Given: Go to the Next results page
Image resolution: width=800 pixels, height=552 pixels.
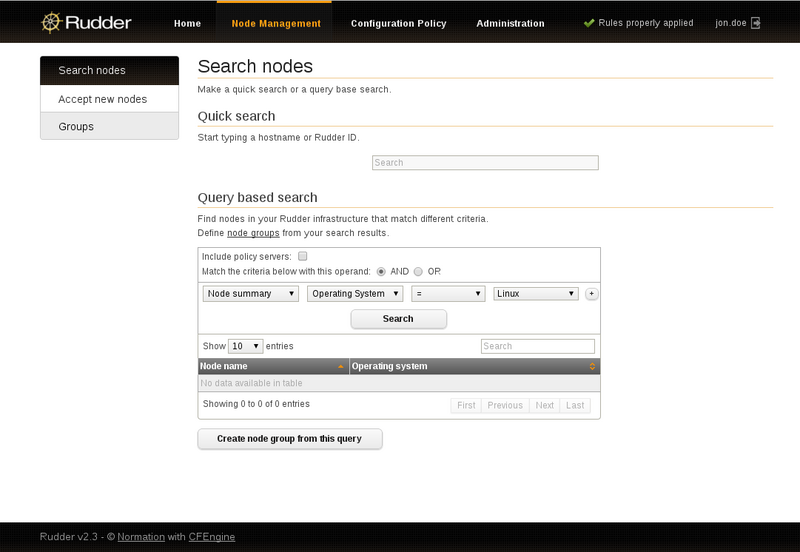Looking at the screenshot, I should [x=544, y=405].
